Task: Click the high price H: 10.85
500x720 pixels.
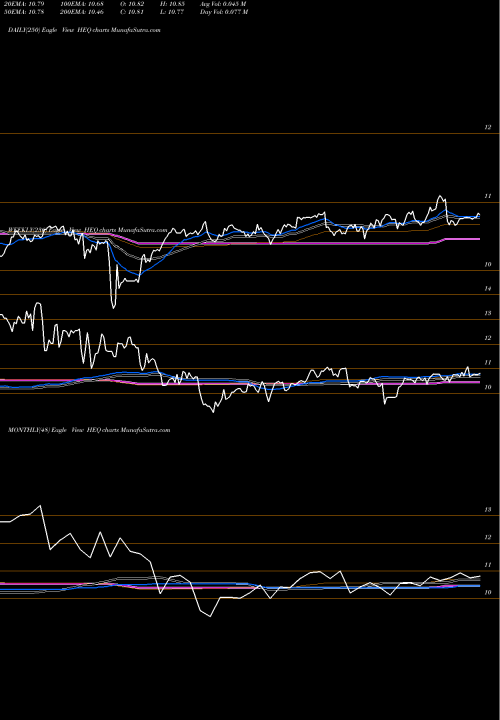Action: pos(173,4)
